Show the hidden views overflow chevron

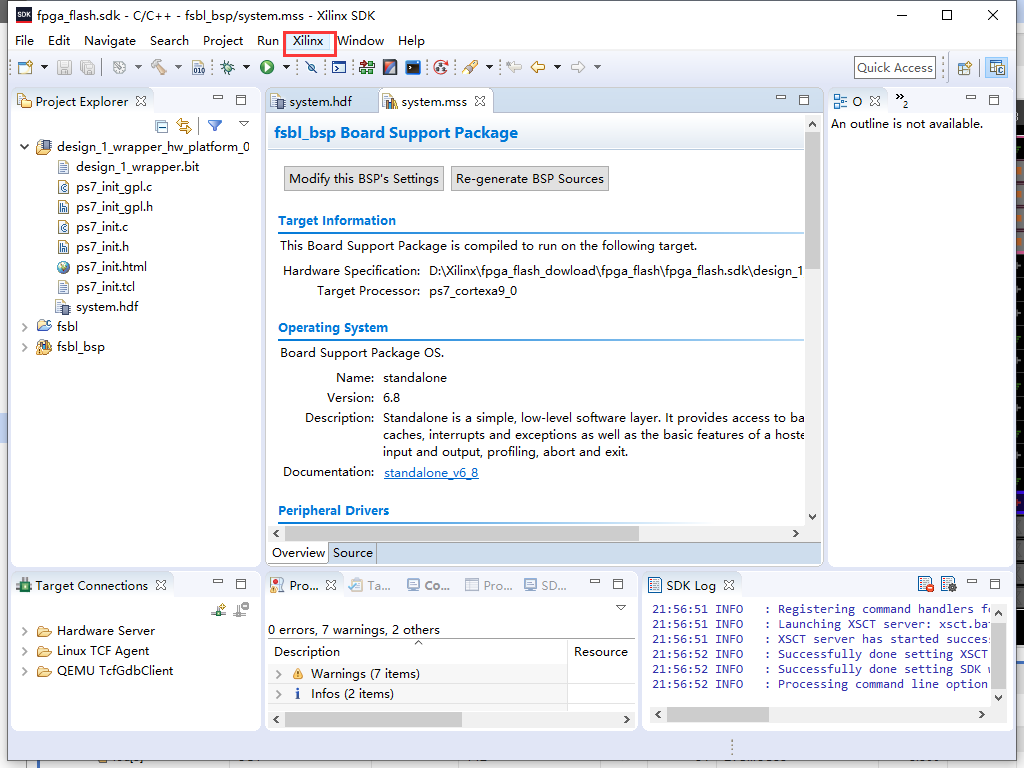[901, 100]
